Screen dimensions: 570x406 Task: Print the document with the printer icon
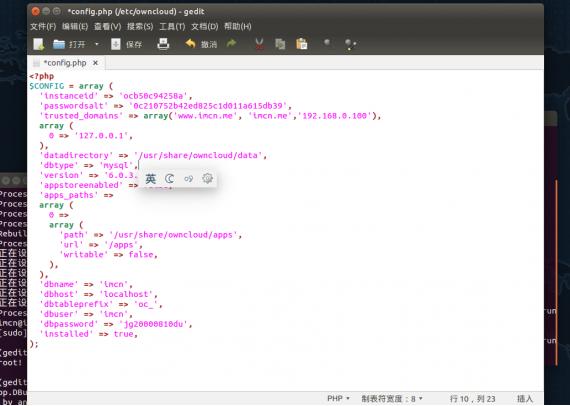[x=163, y=44]
